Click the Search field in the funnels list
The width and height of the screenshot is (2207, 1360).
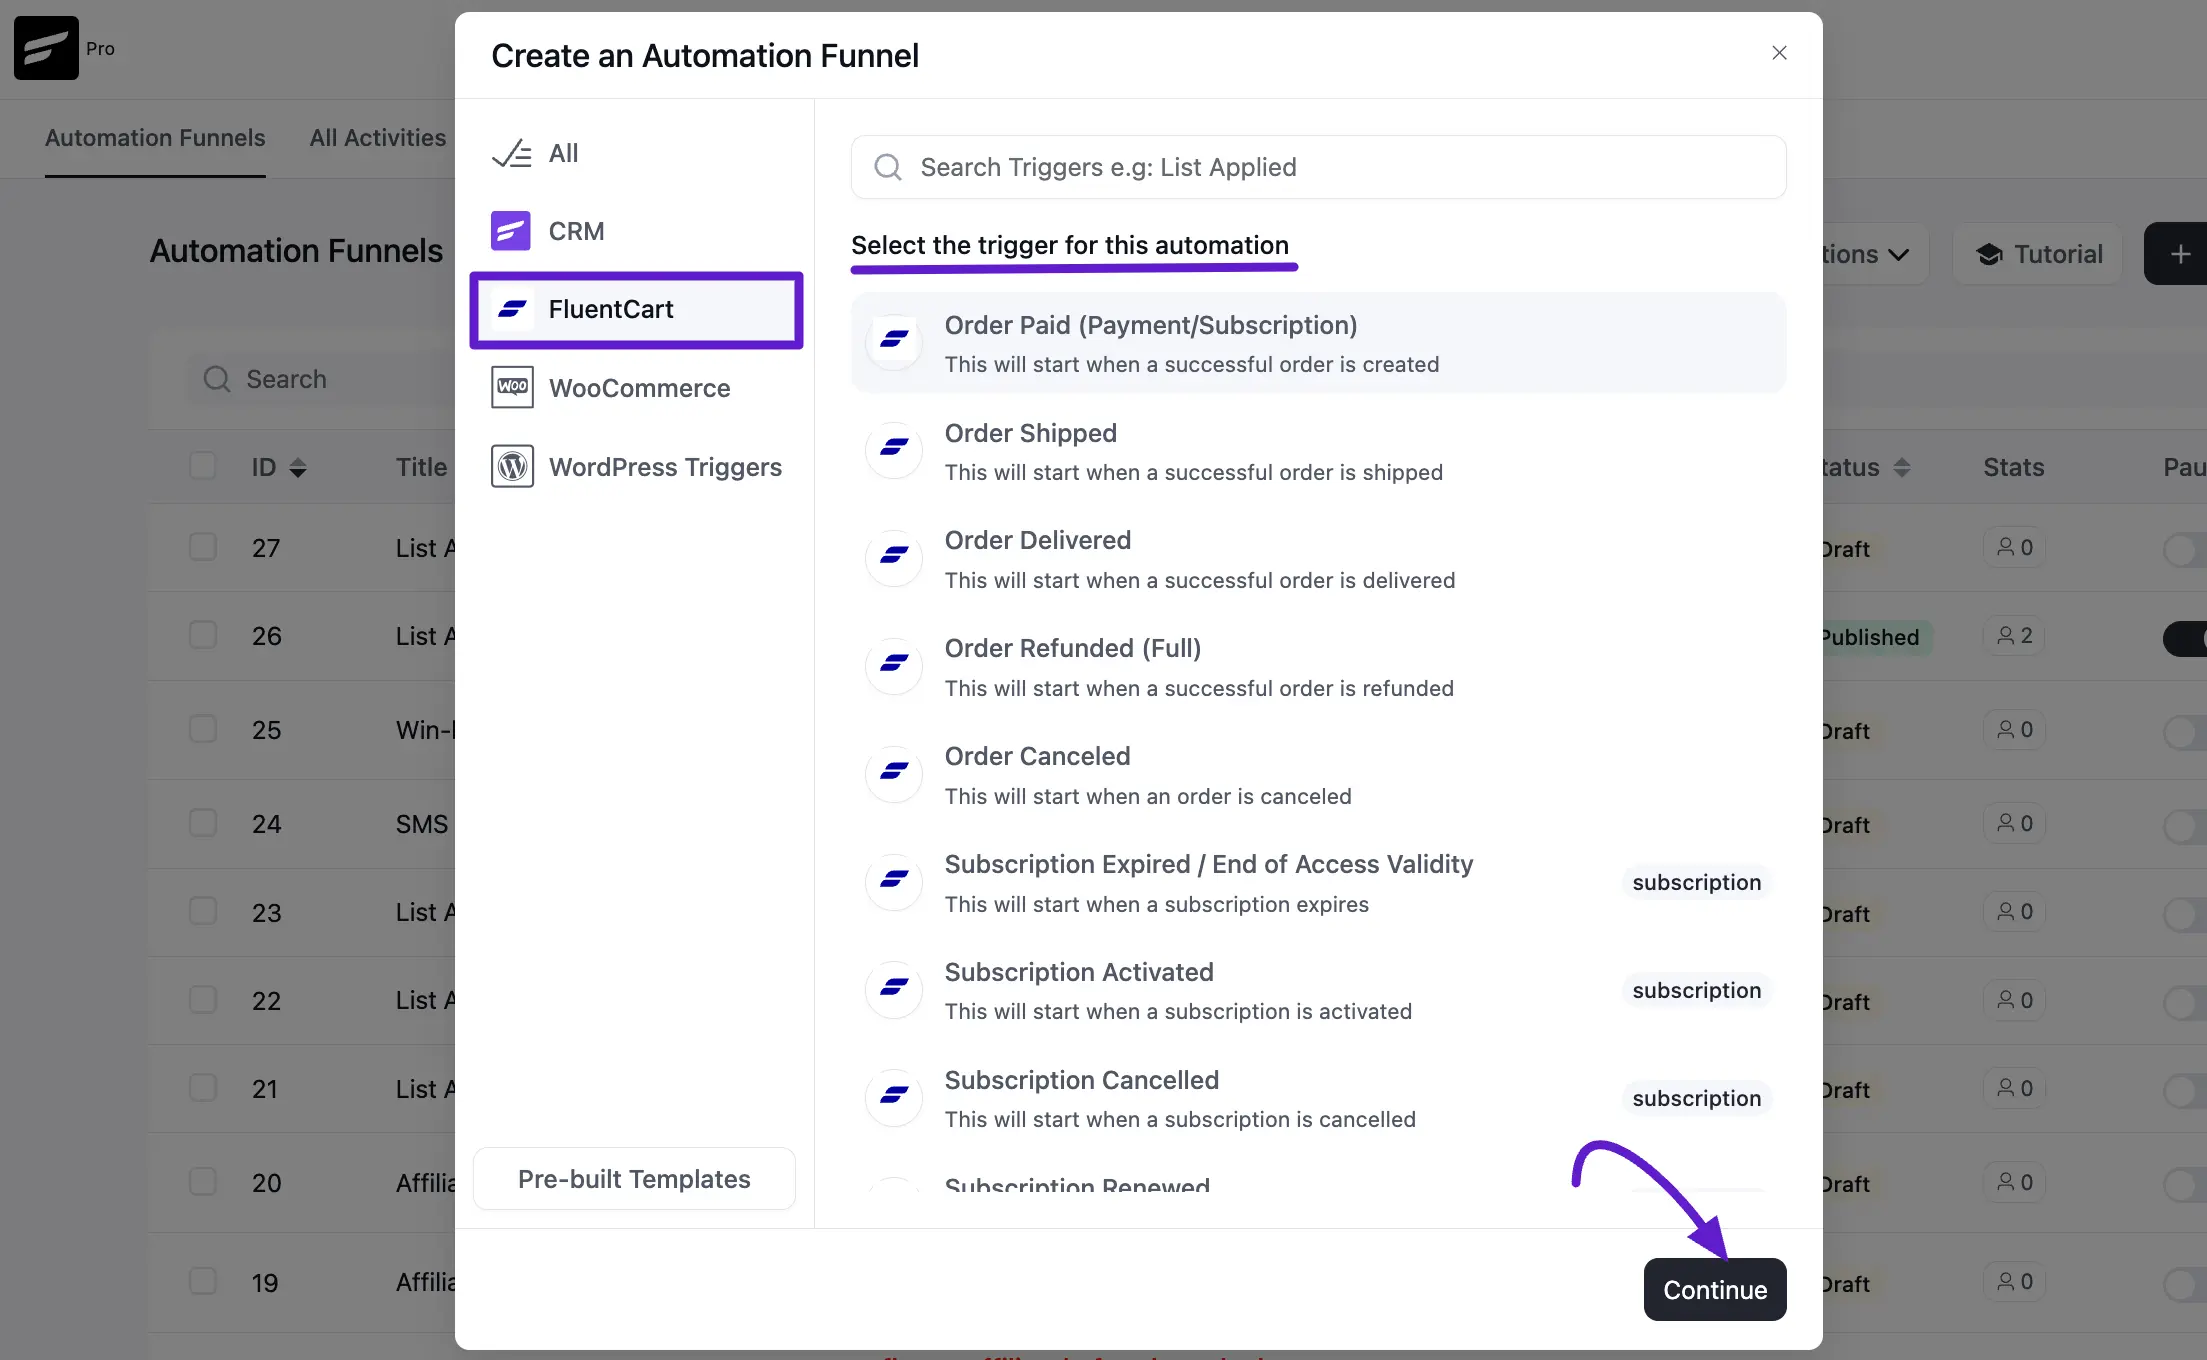(x=320, y=379)
